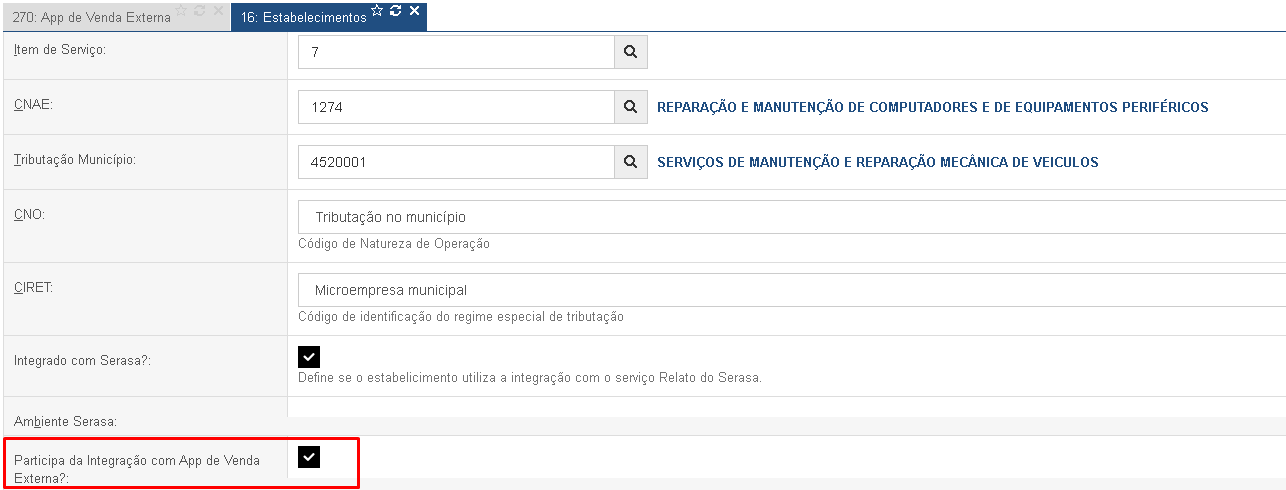Refresh the Estabelecimentos tab
Viewport: 1286px width, 490px height.
click(396, 10)
